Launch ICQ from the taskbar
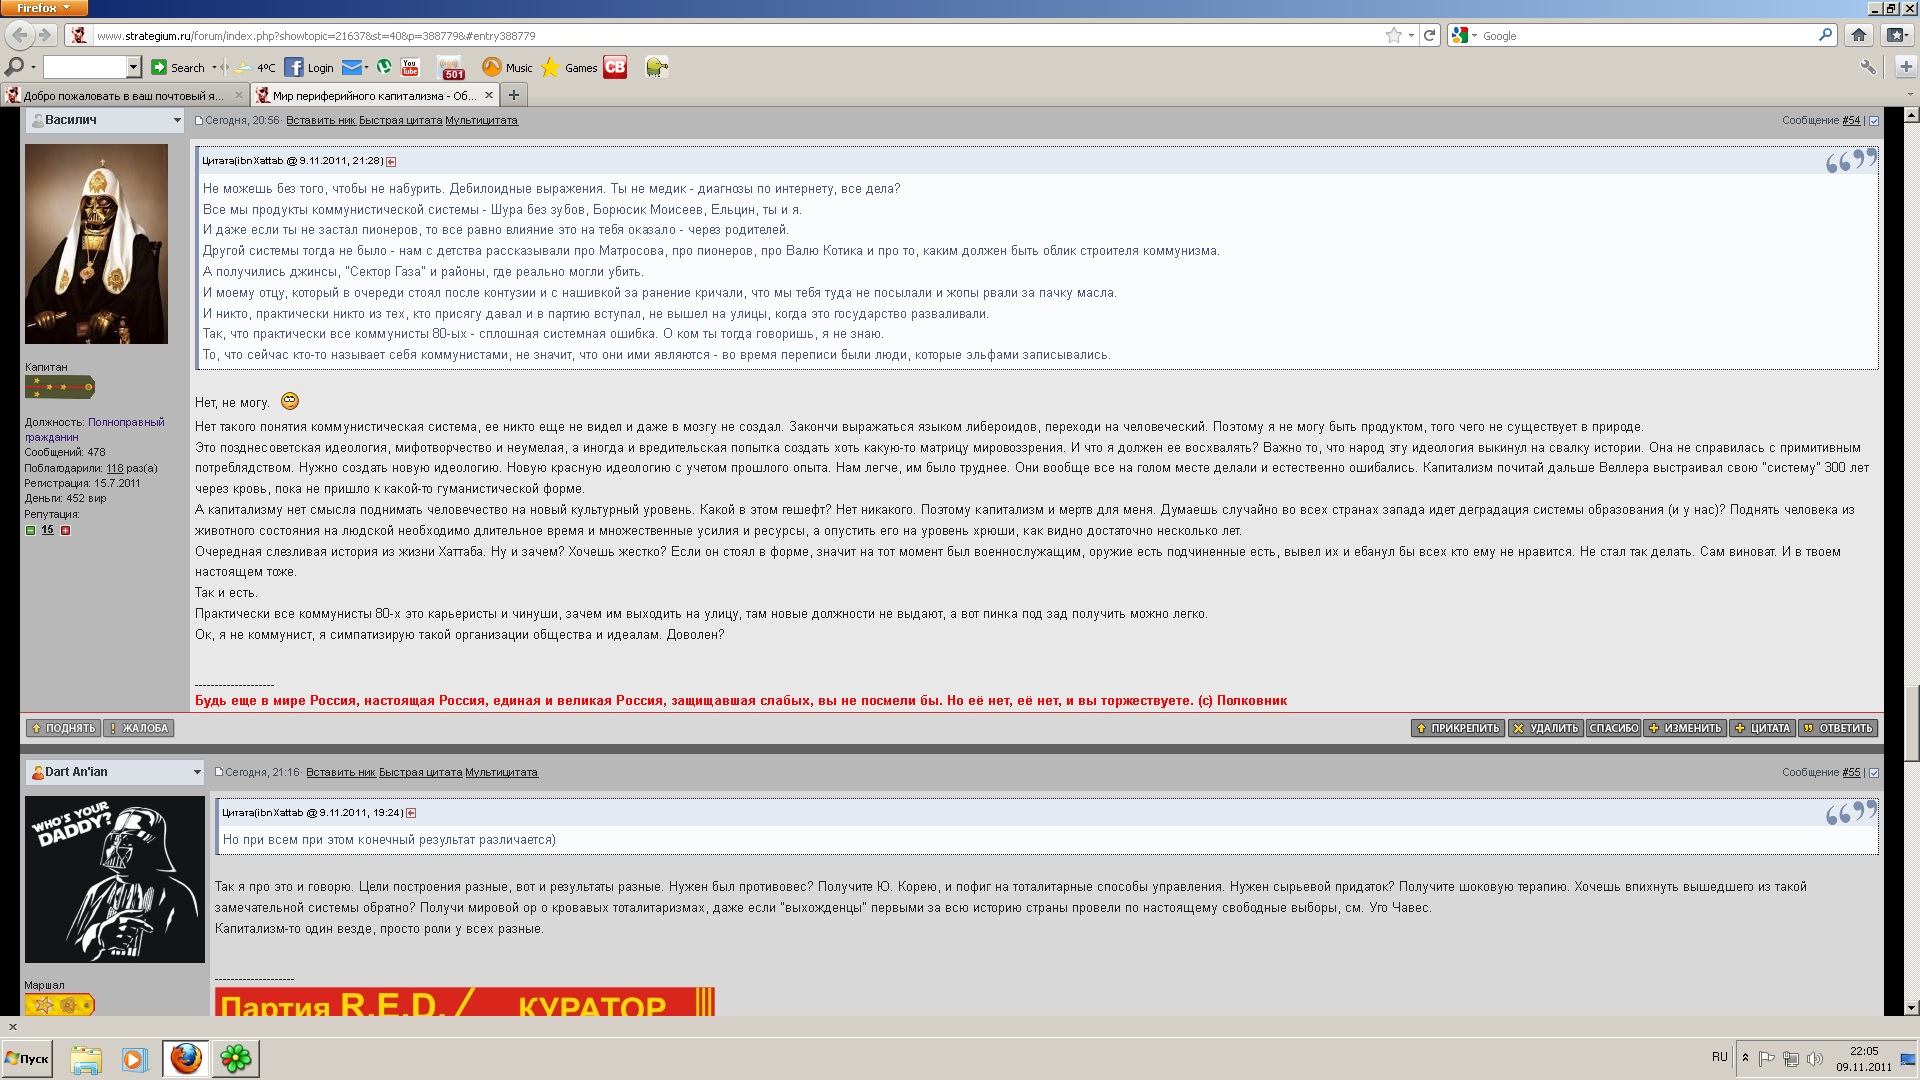Image resolution: width=1920 pixels, height=1080 pixels. (x=236, y=1058)
